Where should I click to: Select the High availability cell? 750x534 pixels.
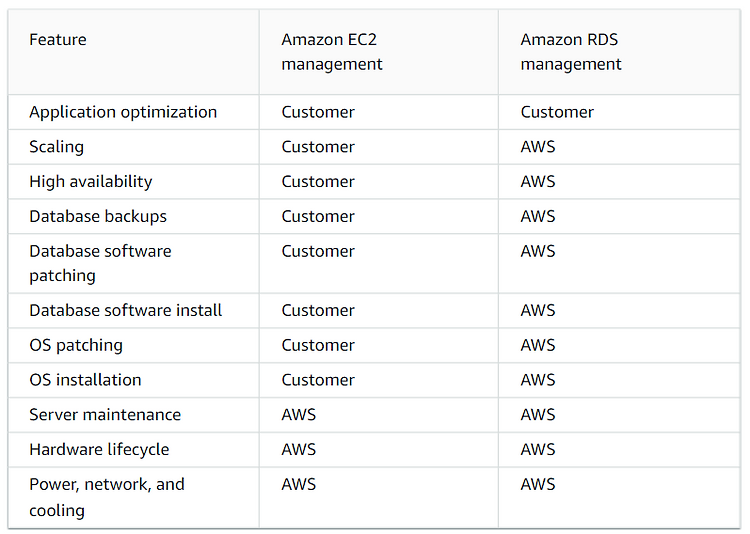click(90, 182)
